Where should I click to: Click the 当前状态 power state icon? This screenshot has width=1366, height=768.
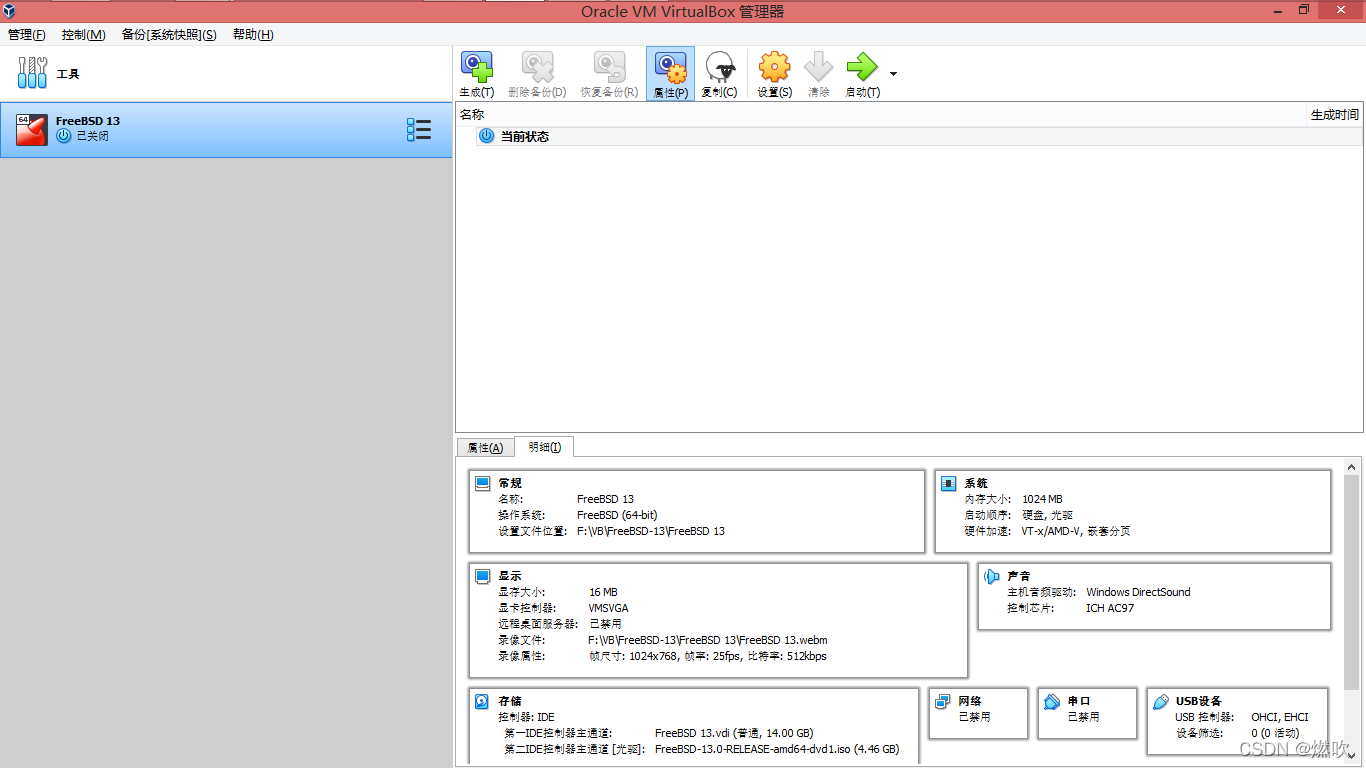[487, 136]
